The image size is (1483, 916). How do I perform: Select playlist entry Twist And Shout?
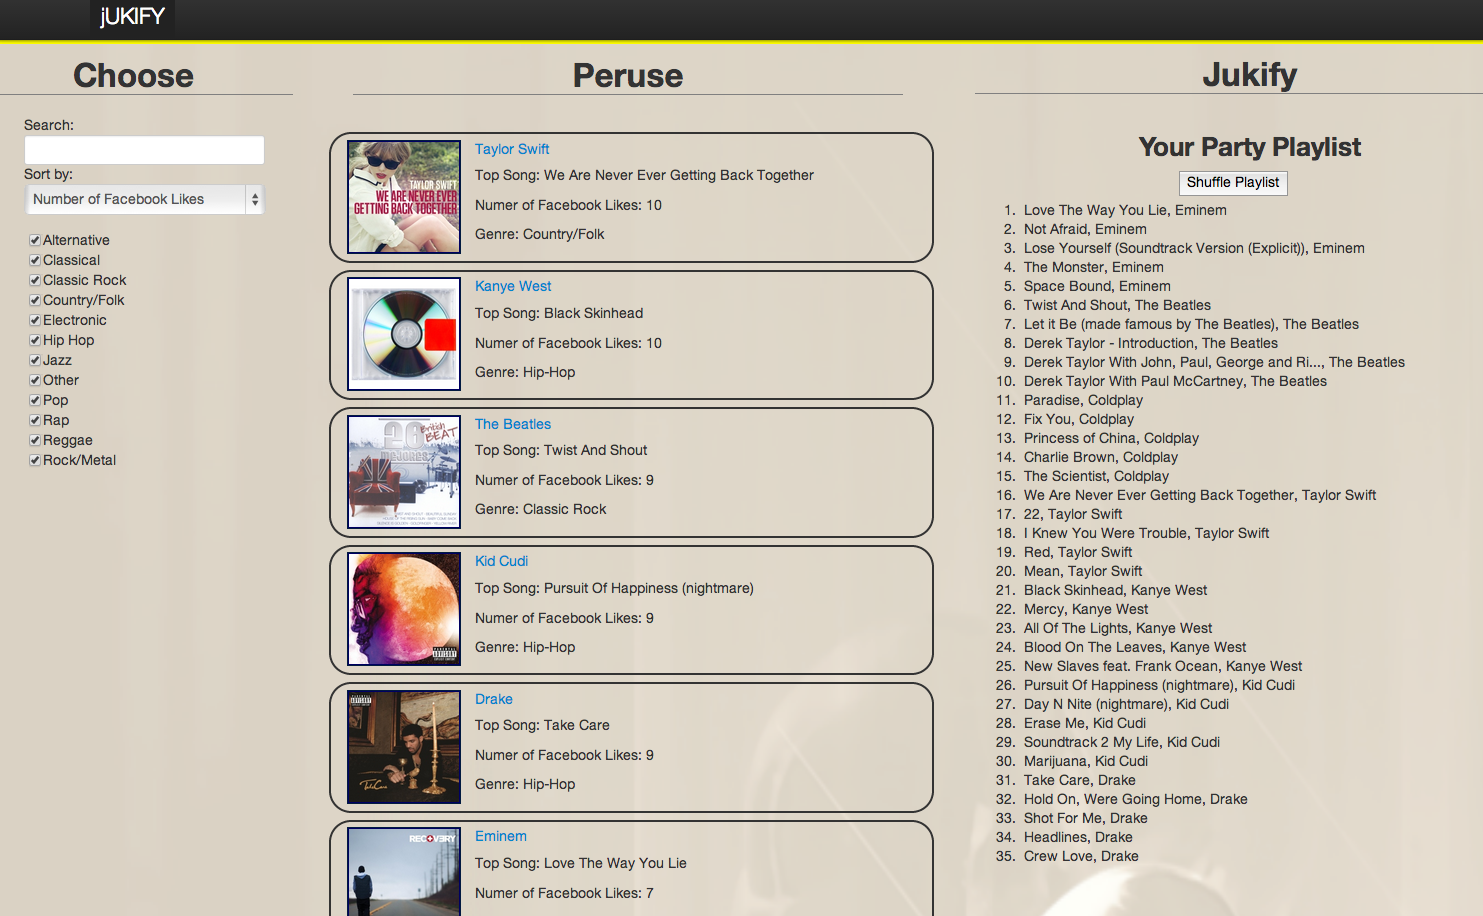(1117, 305)
